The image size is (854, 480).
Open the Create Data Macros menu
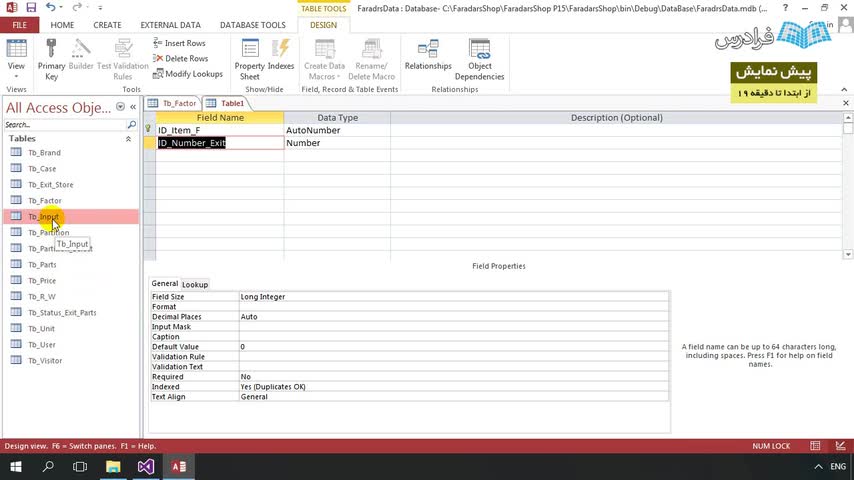325,60
